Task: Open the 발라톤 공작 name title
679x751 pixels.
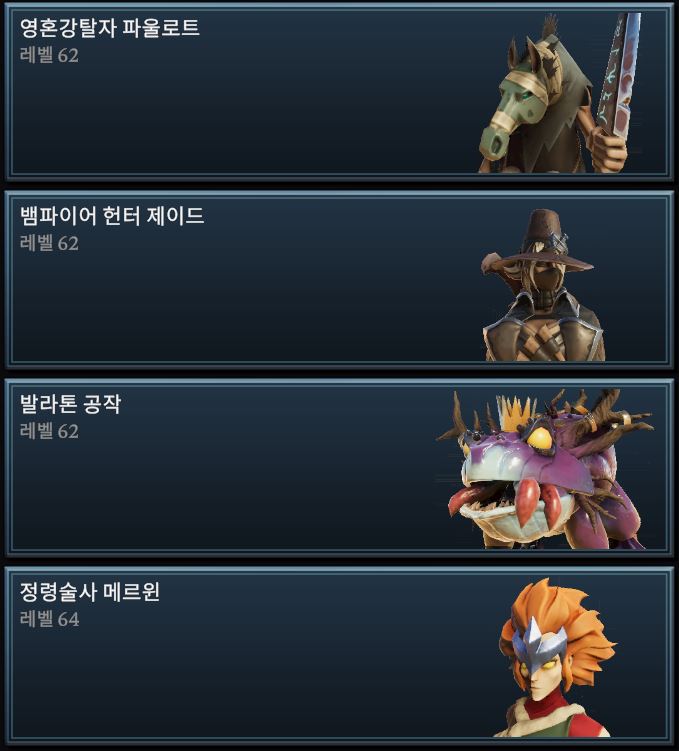Action: coord(70,404)
